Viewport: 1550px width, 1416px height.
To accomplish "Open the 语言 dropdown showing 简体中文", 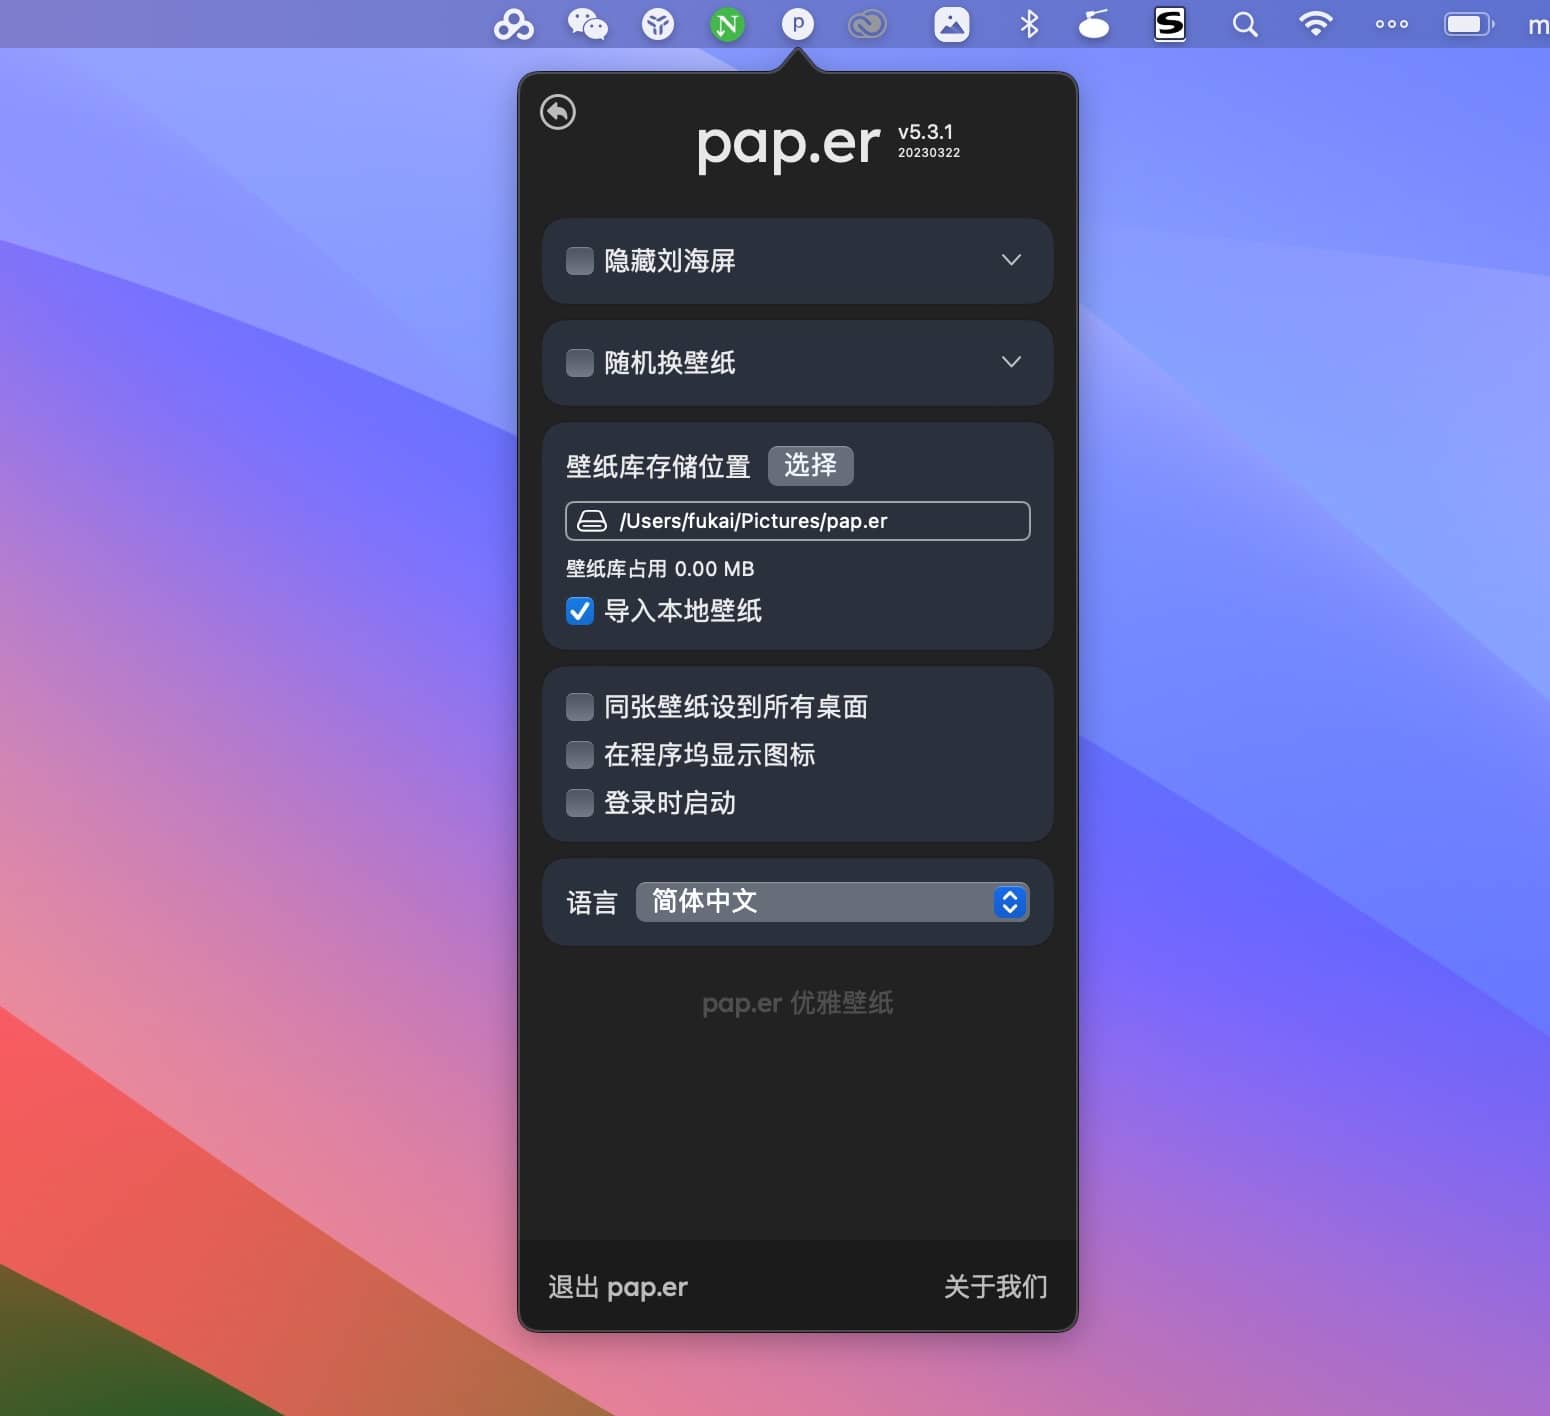I will pyautogui.click(x=832, y=902).
